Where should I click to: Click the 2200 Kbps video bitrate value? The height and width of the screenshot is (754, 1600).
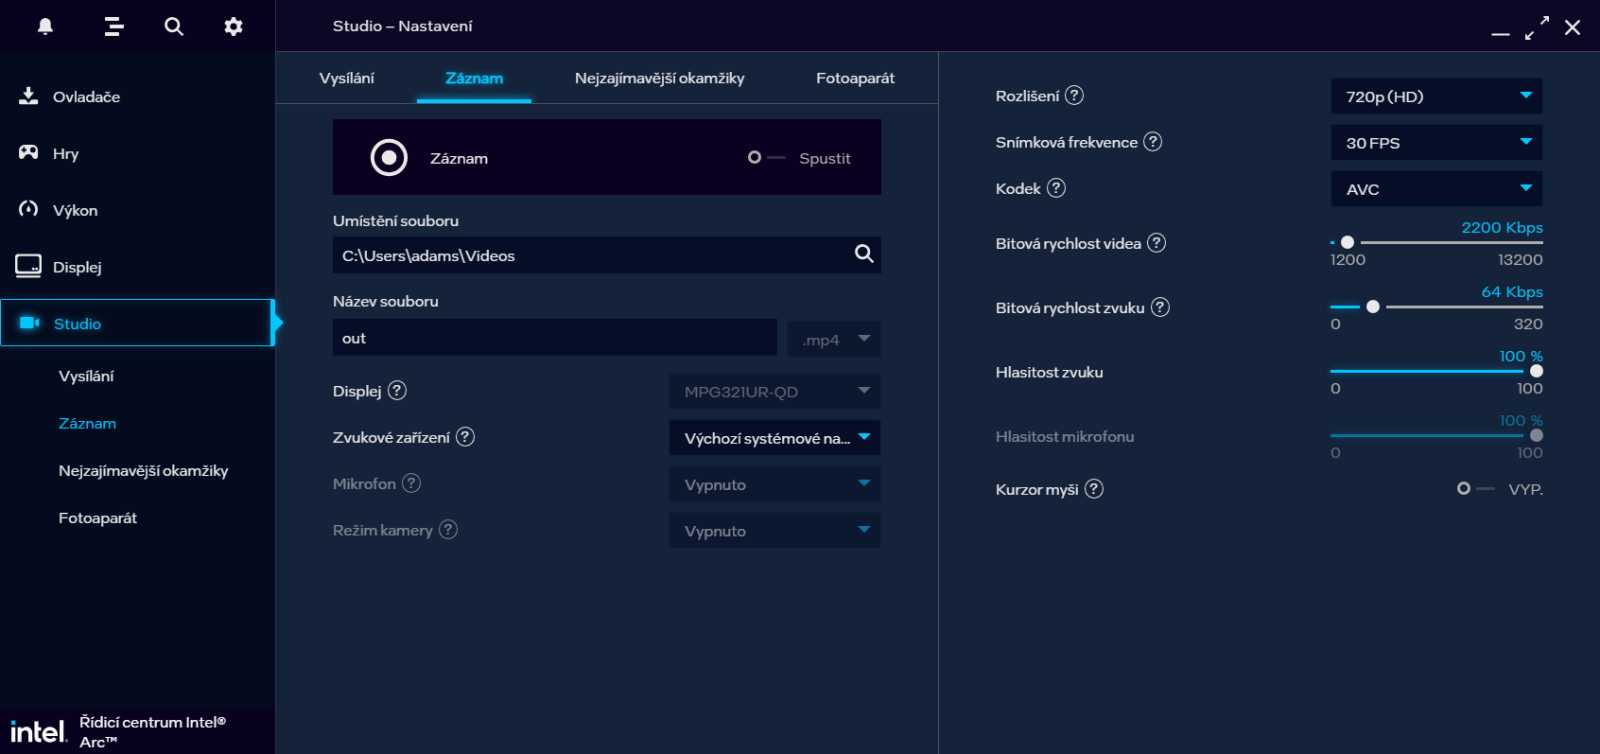tap(1502, 227)
